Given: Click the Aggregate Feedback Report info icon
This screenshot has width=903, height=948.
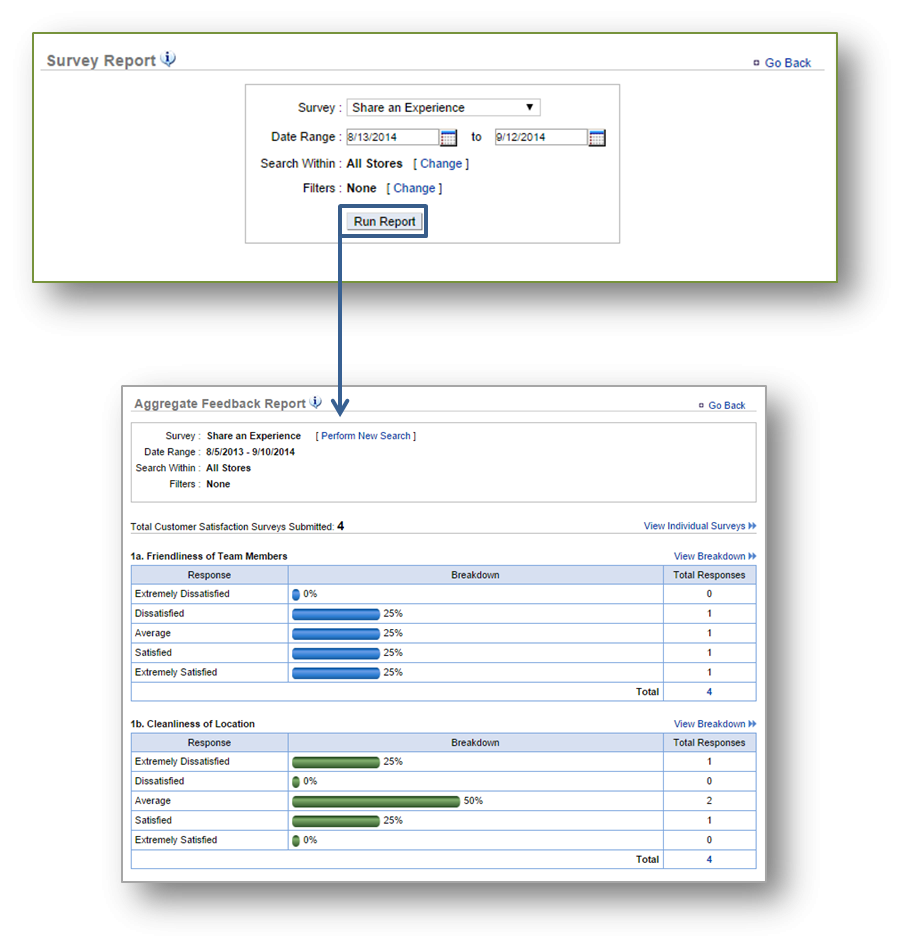Looking at the screenshot, I should pyautogui.click(x=315, y=402).
